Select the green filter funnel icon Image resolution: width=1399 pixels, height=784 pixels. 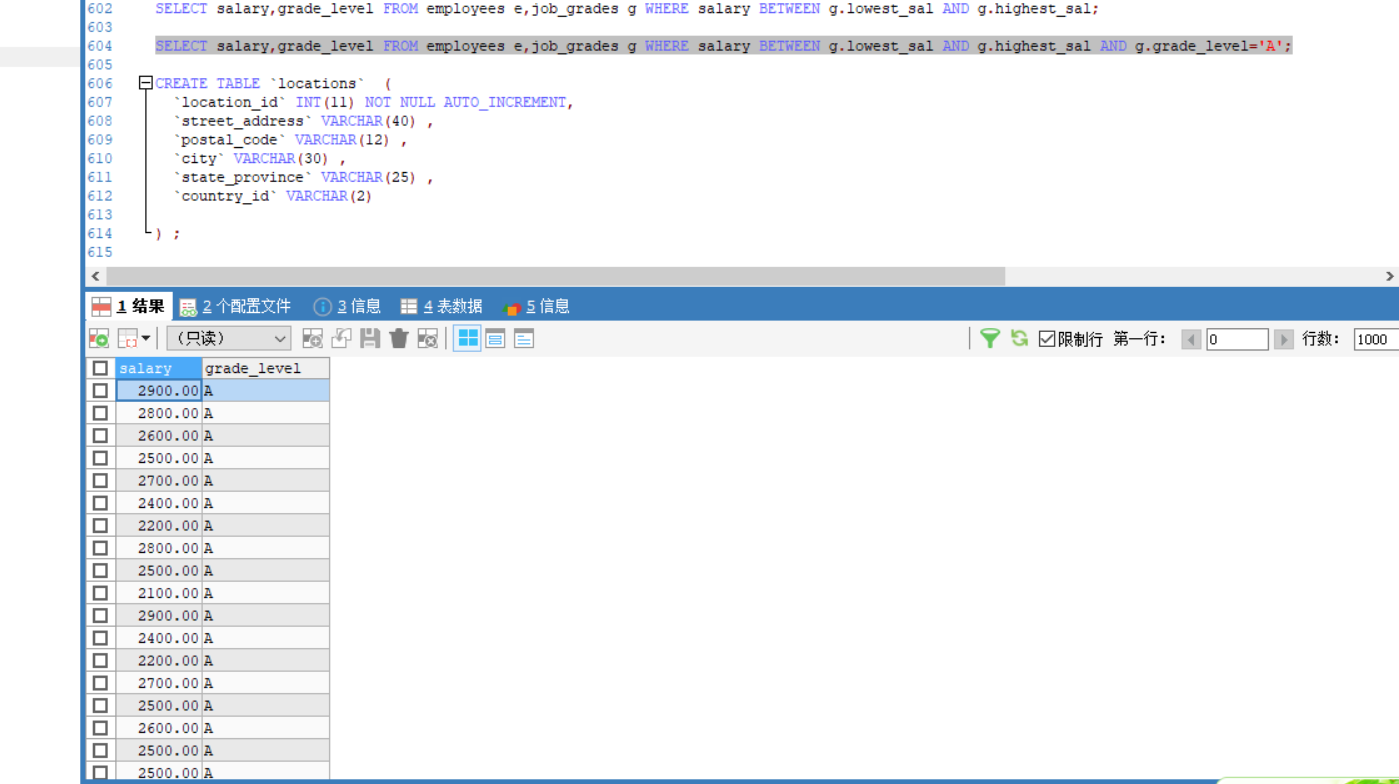tap(990, 339)
